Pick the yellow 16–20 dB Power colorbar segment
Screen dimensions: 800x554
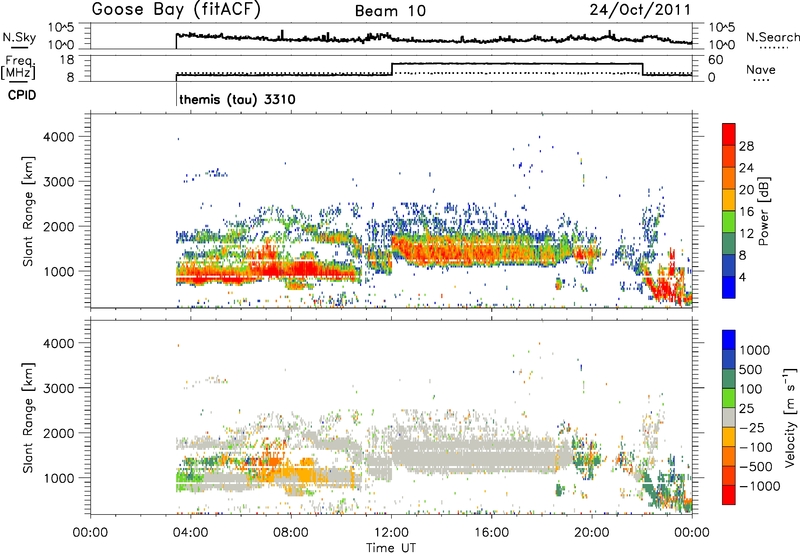coord(729,200)
